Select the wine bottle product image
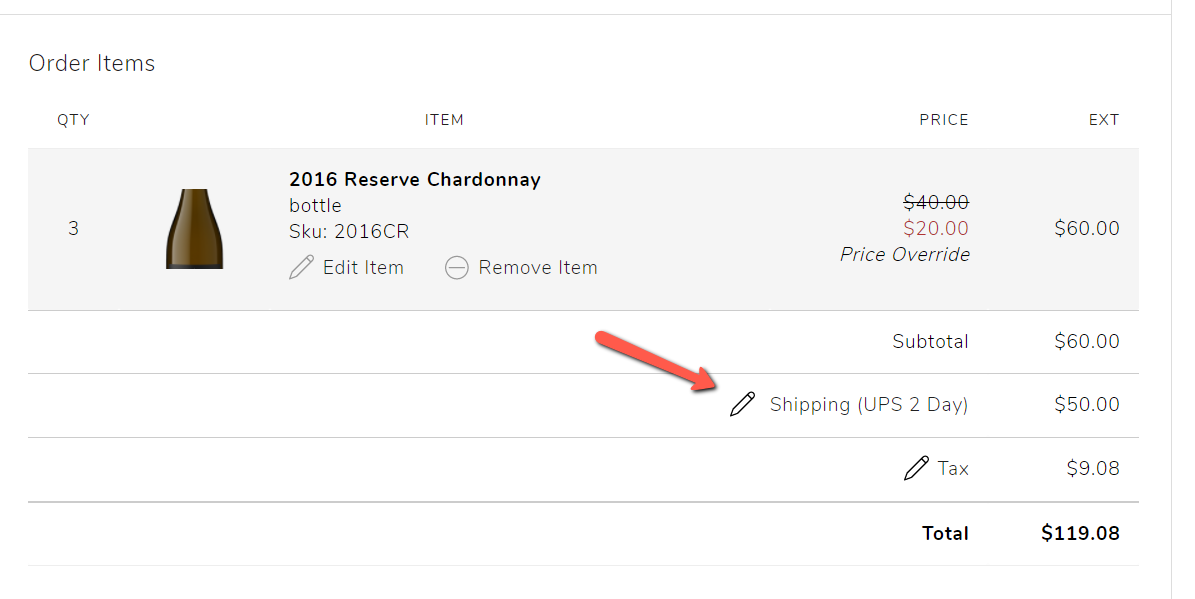1195x599 pixels. click(x=194, y=228)
